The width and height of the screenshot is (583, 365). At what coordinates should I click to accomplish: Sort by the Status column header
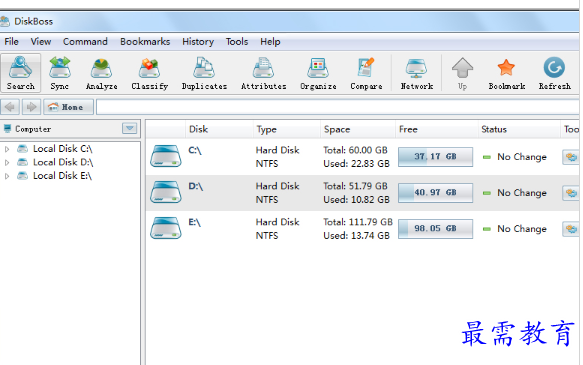[519, 129]
